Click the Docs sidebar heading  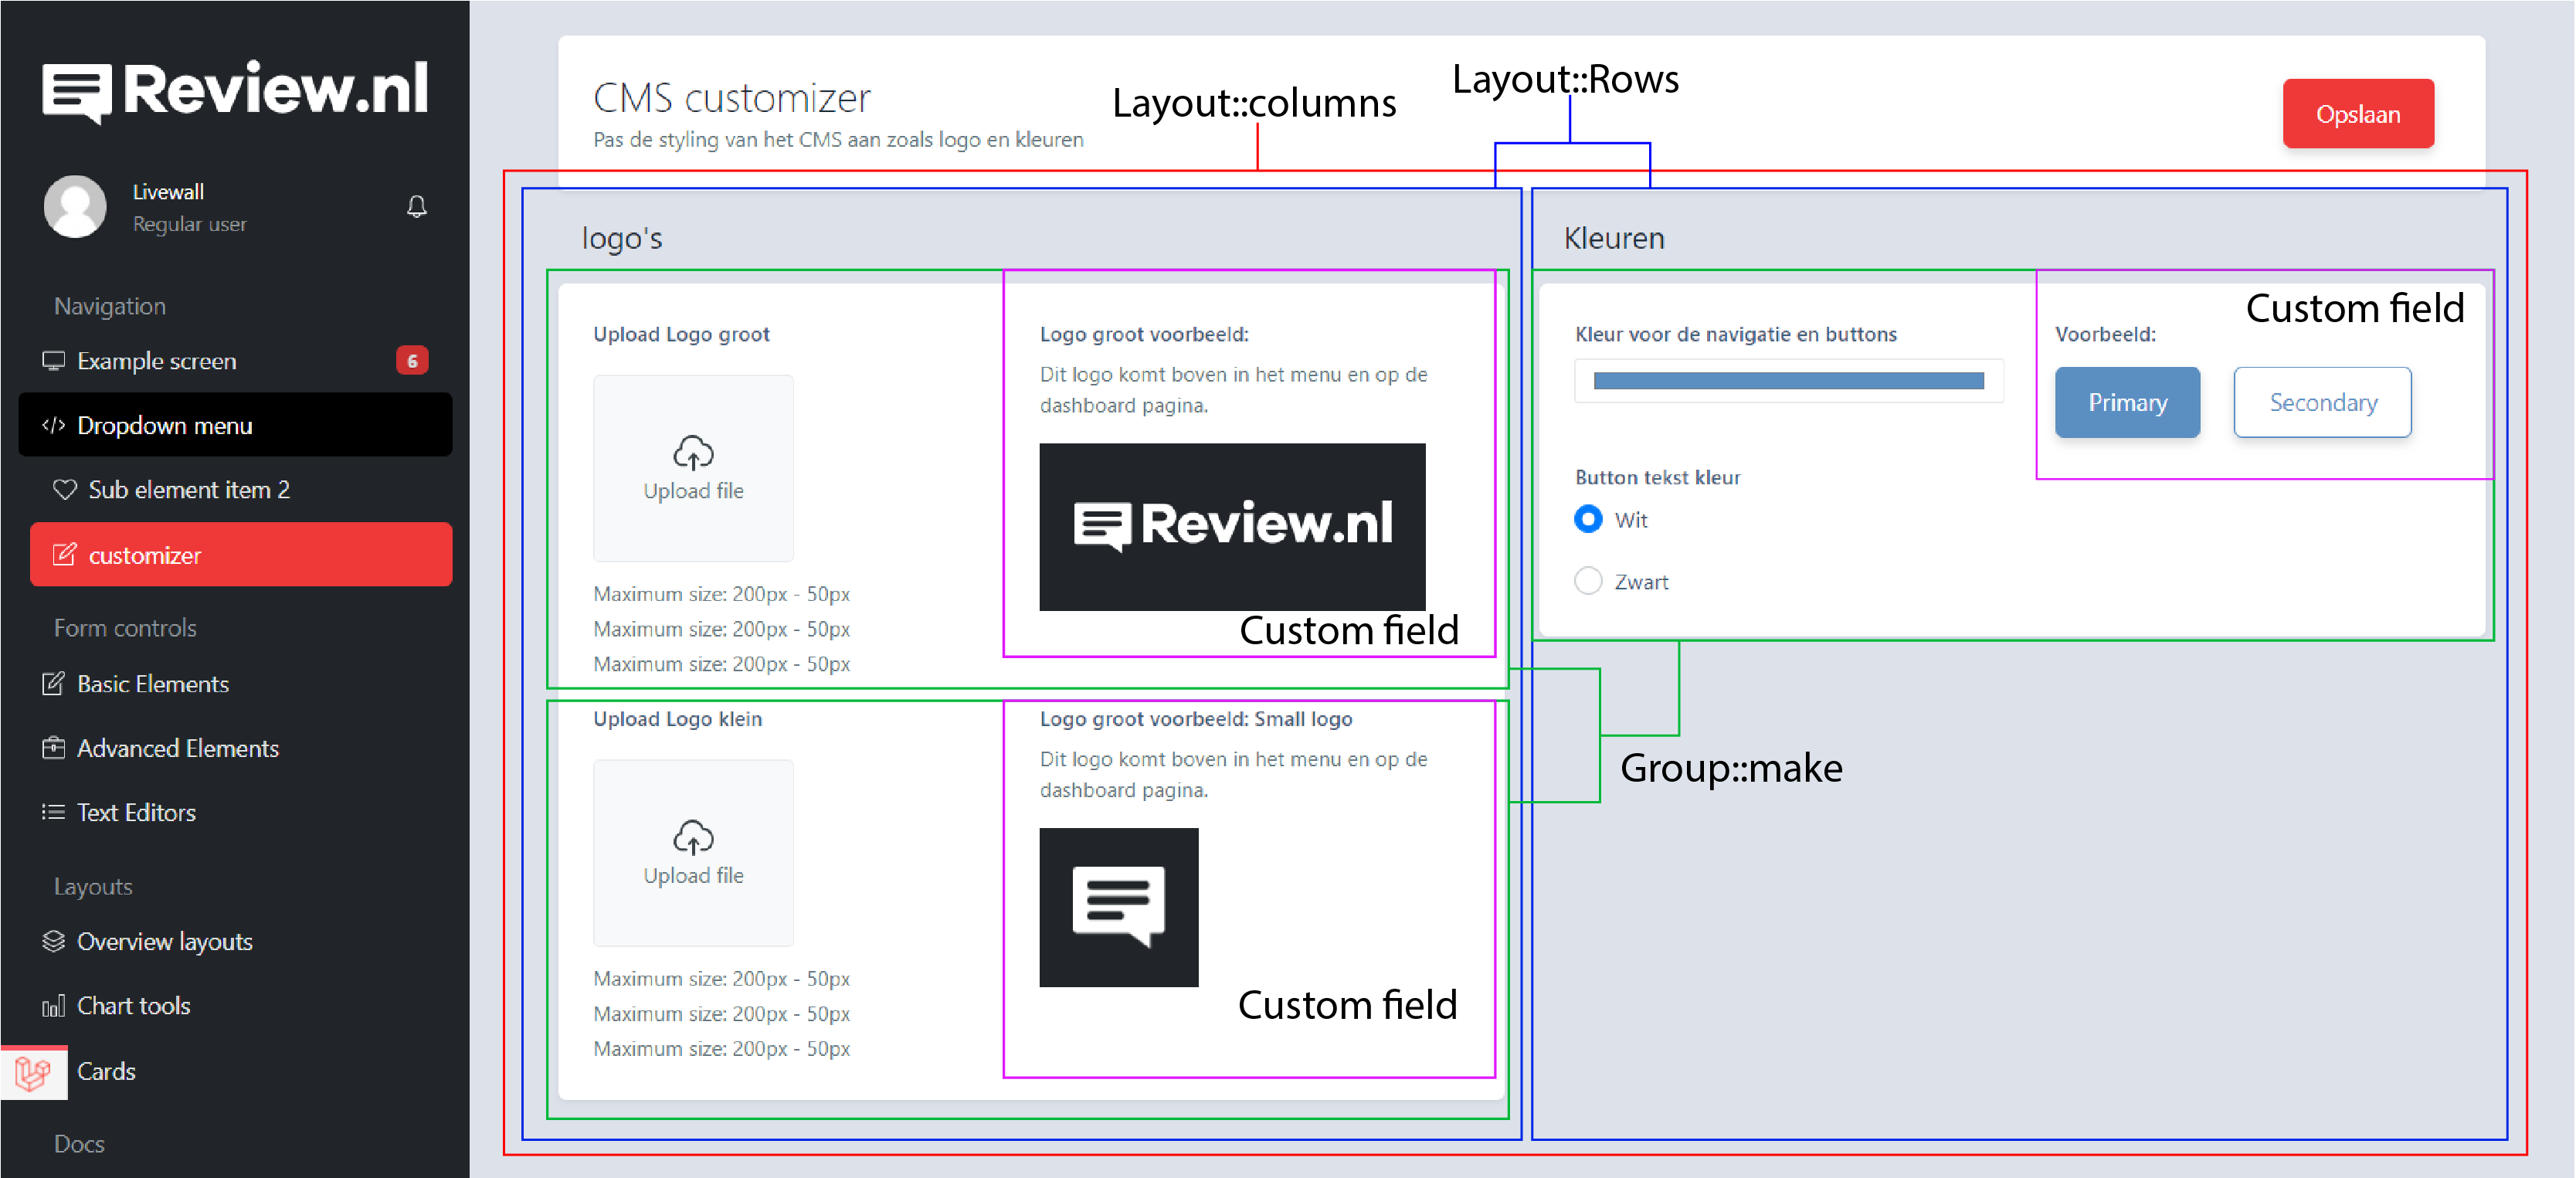point(79,1144)
